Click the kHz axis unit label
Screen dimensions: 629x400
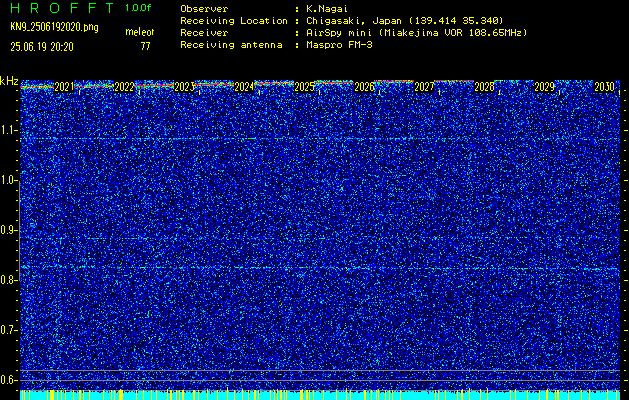(x=9, y=81)
